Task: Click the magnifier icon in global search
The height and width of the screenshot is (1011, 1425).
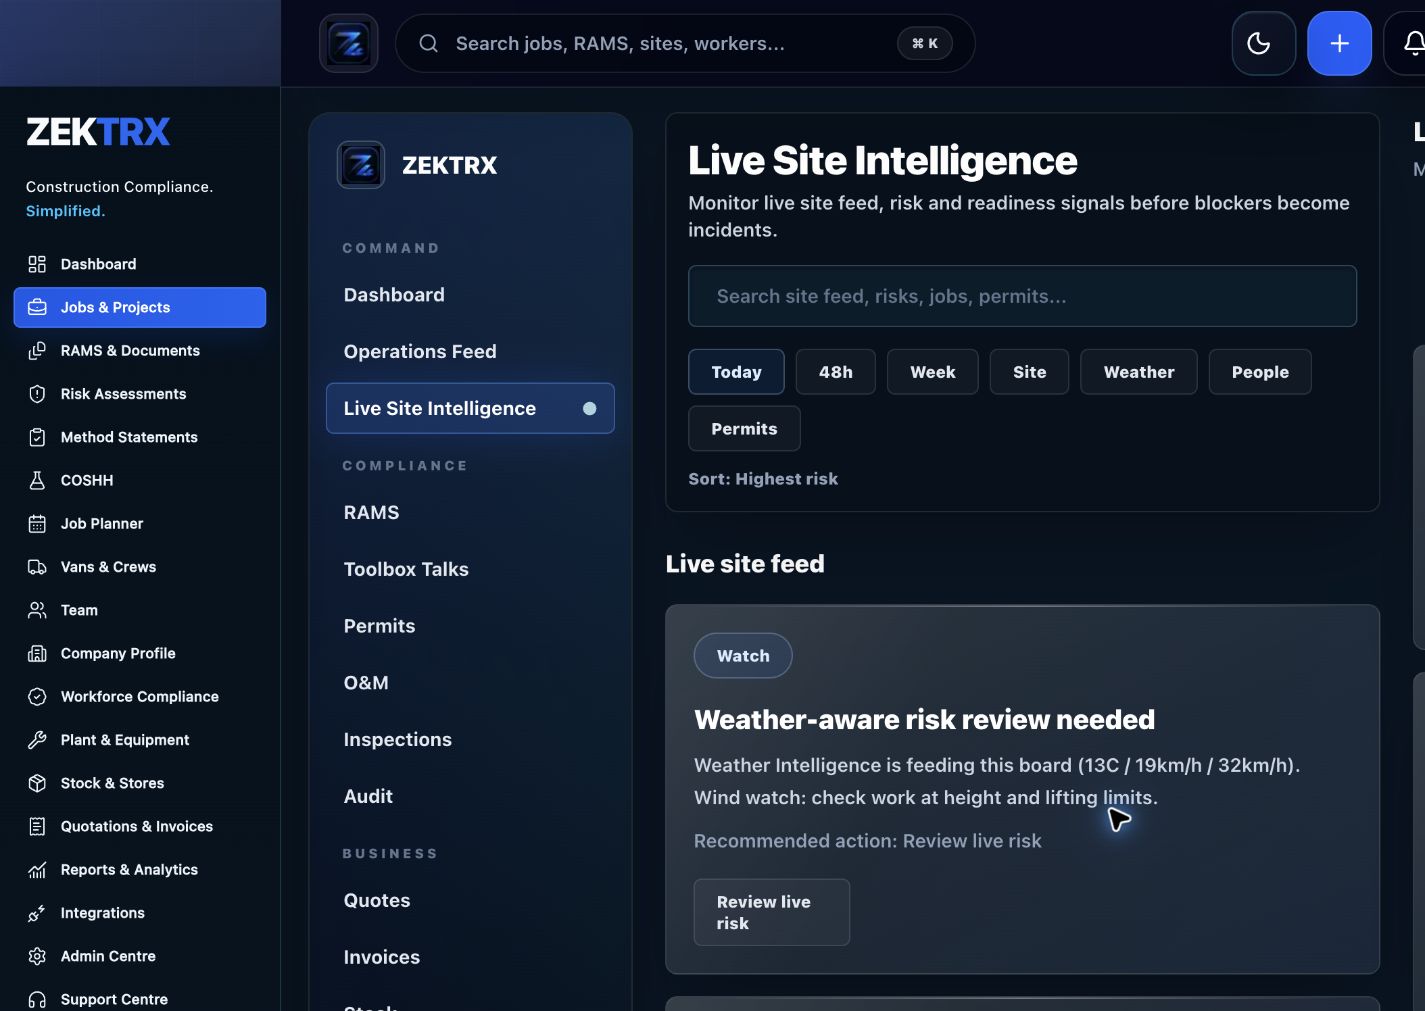Action: (428, 43)
